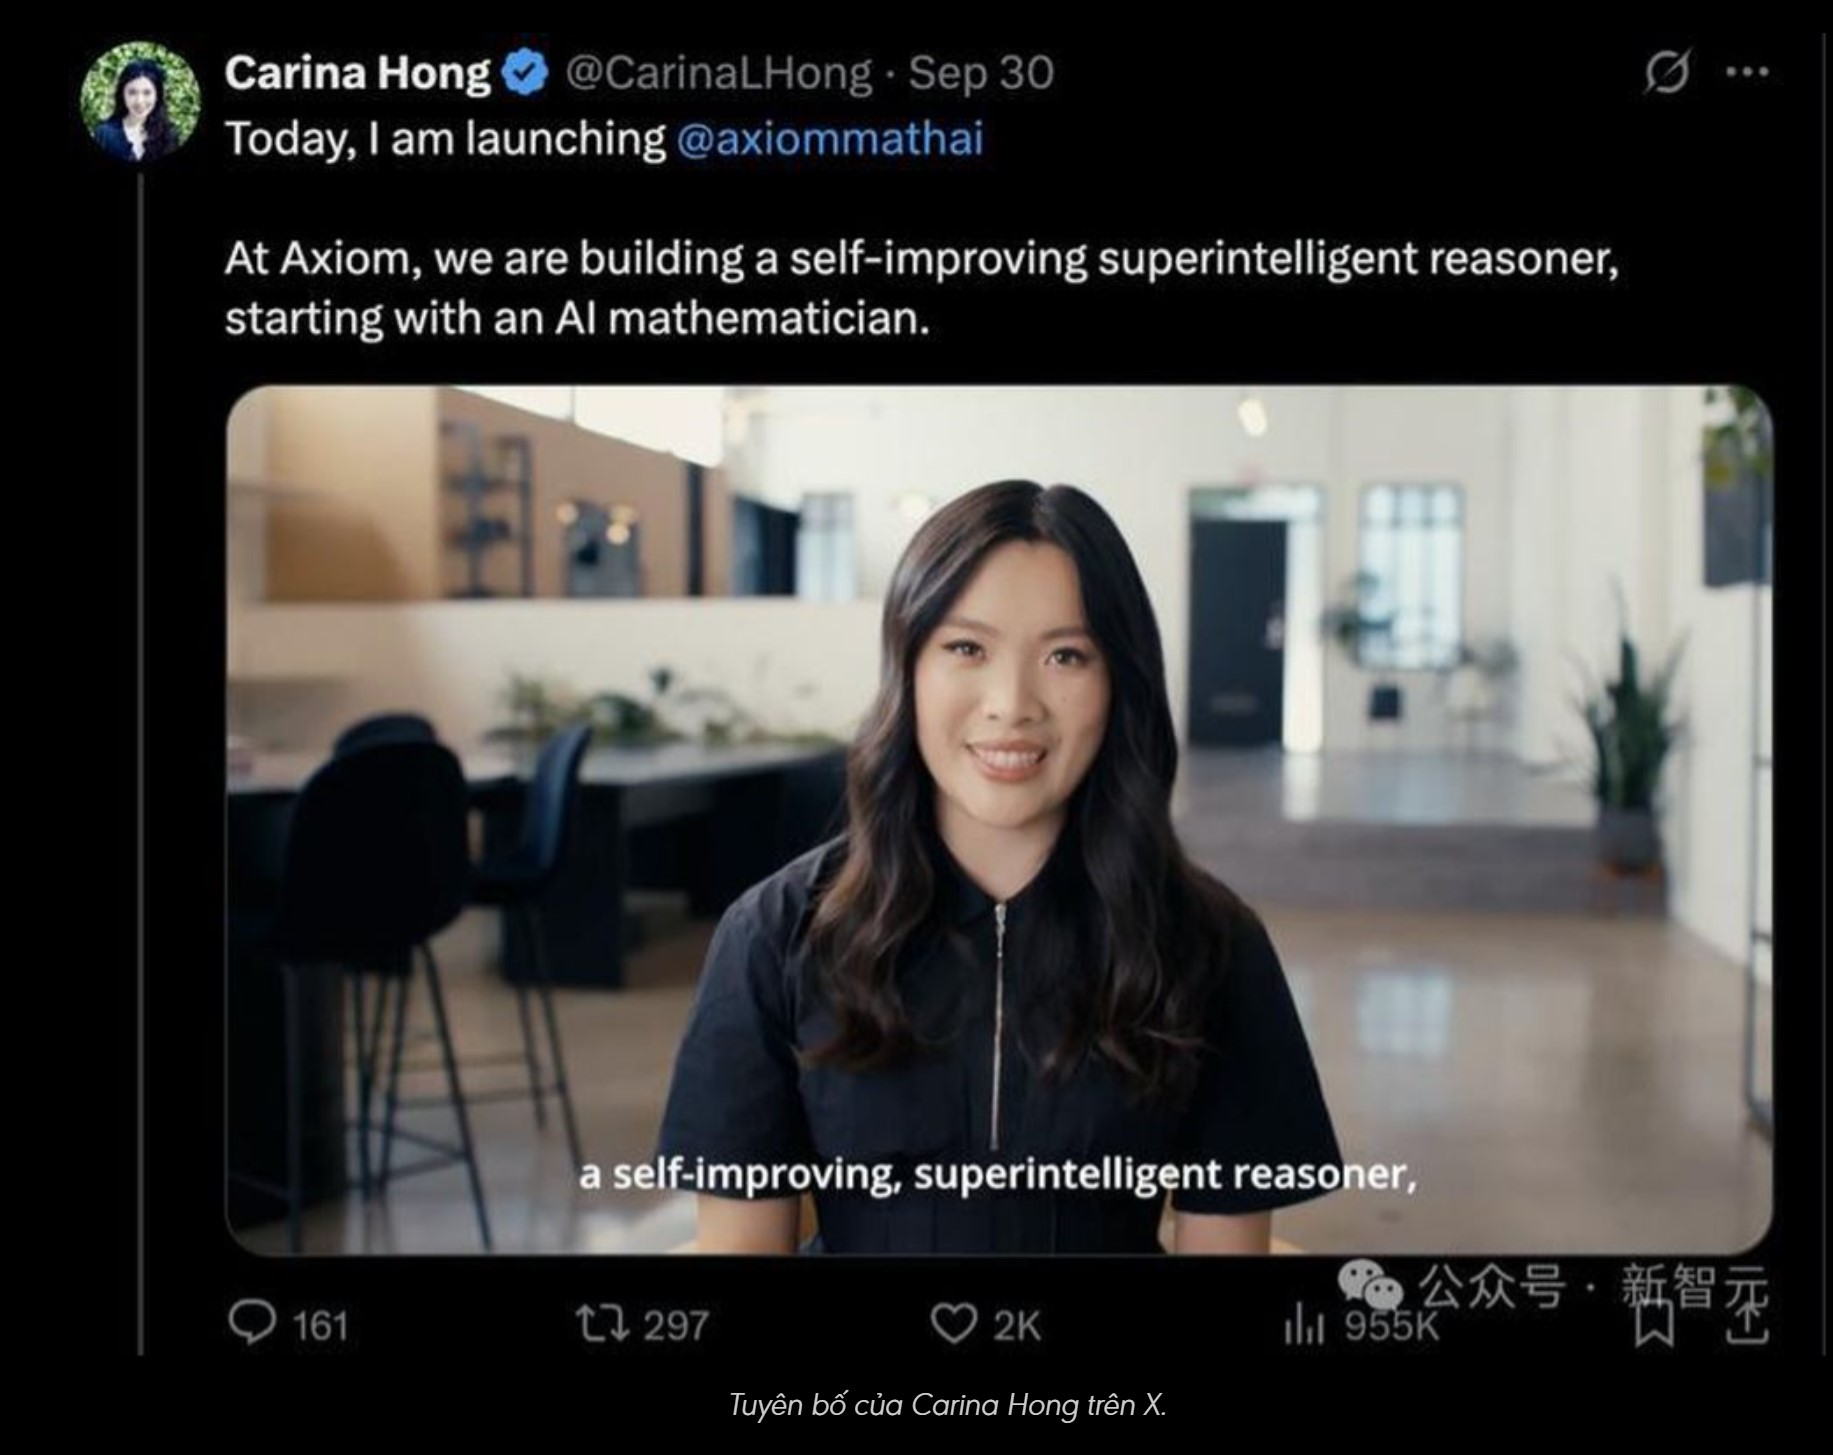Click the reply speech bubble icon
This screenshot has height=1455, width=1833.
tap(252, 1324)
